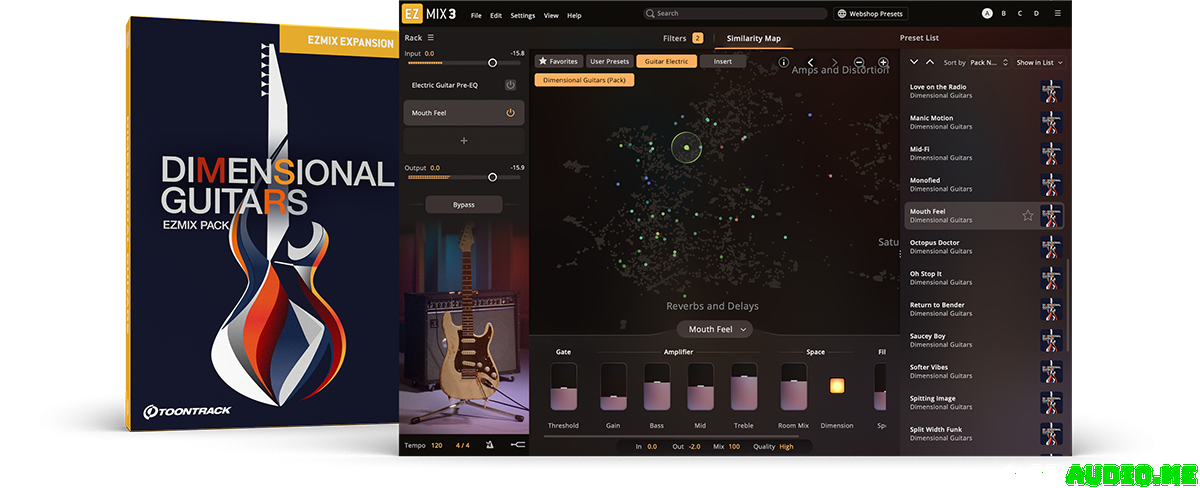Click into the Search field
The width and height of the screenshot is (1200, 488).
click(x=735, y=14)
